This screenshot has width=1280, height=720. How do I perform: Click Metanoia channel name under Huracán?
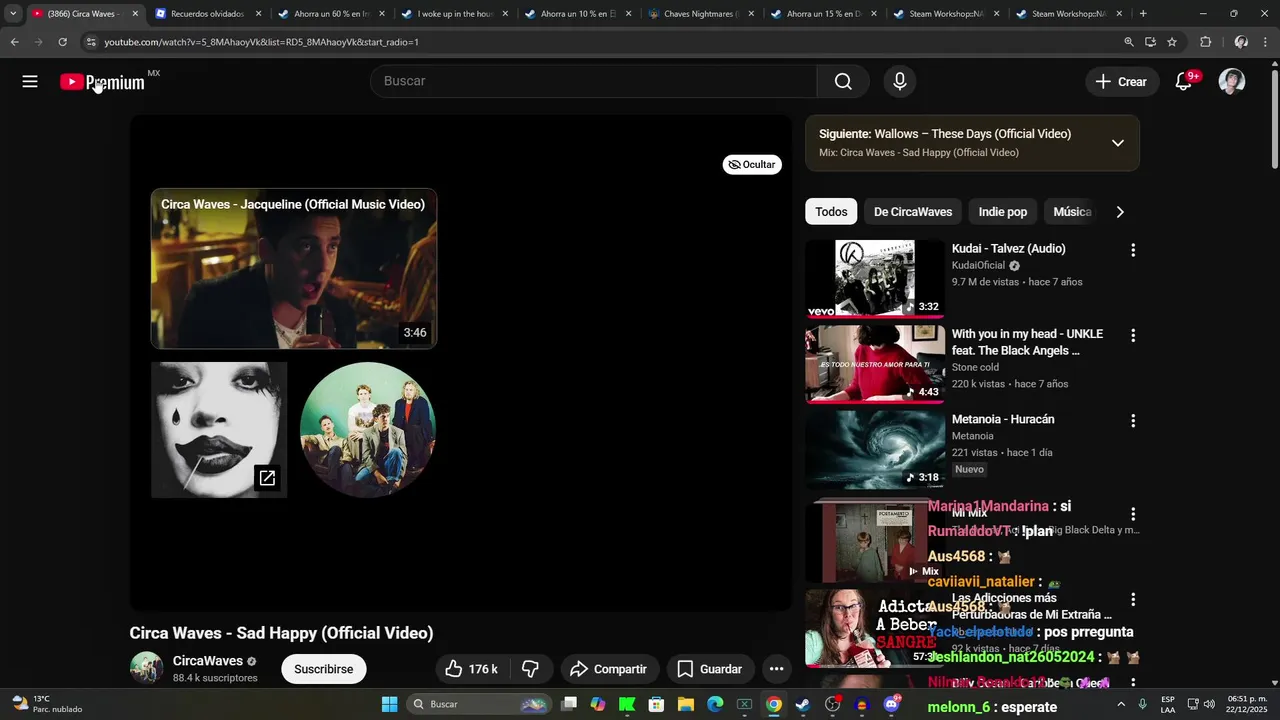tap(973, 436)
